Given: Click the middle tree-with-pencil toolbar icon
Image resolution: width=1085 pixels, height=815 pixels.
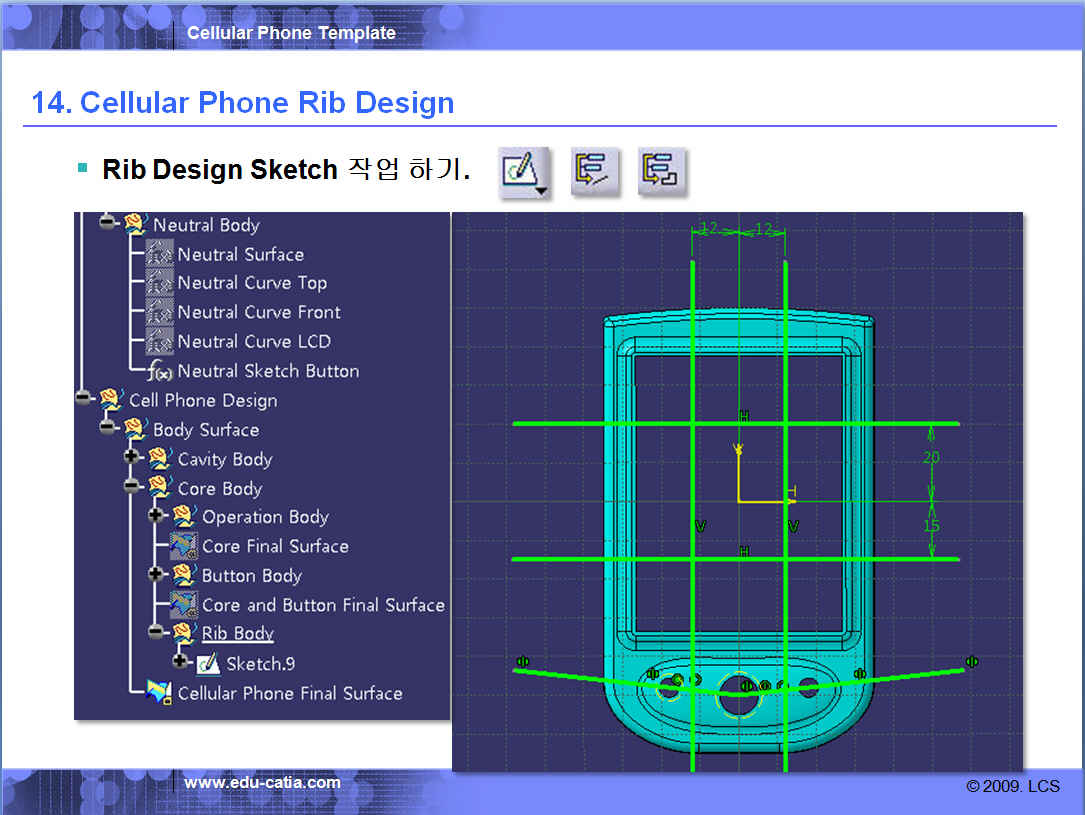Looking at the screenshot, I should pos(594,171).
